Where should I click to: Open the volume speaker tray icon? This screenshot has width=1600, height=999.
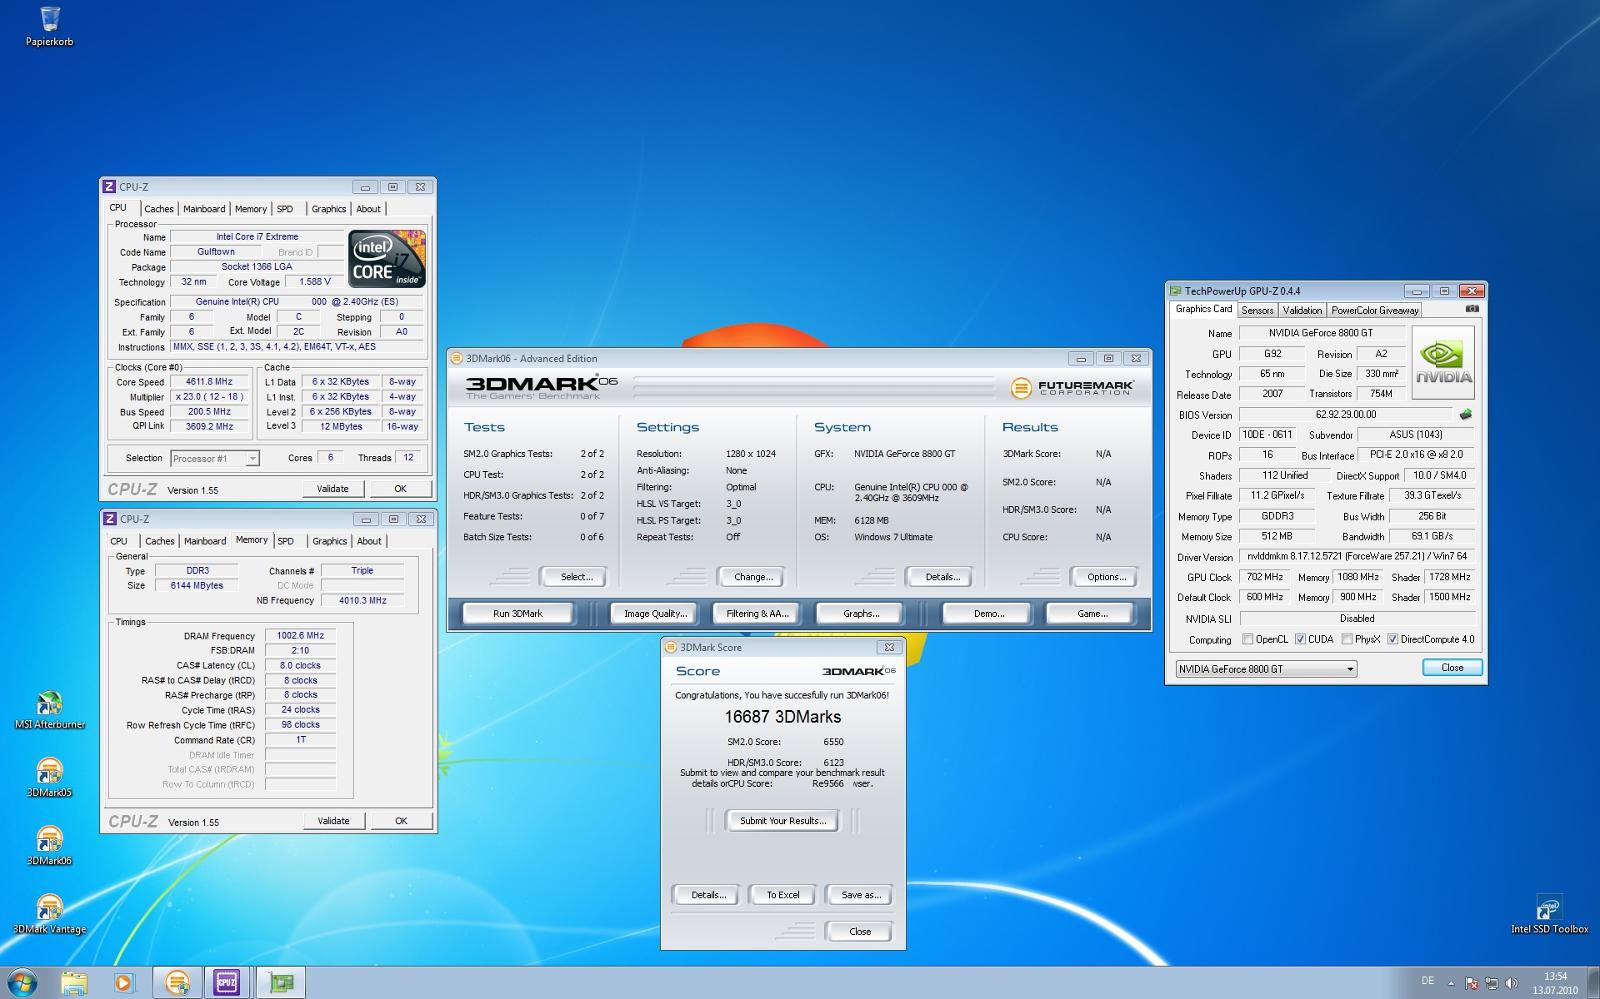[1511, 983]
